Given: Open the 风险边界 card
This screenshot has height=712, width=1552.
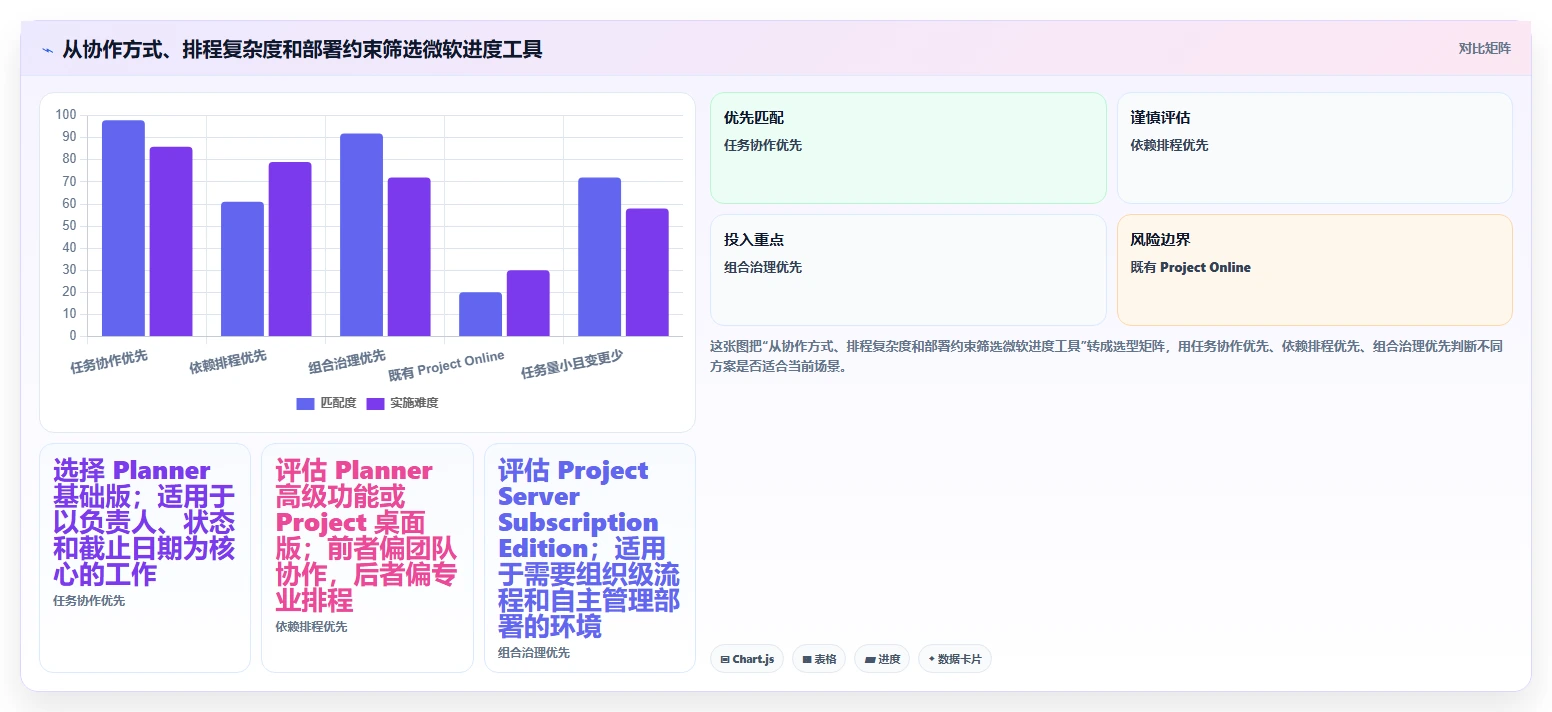Looking at the screenshot, I should (1314, 270).
